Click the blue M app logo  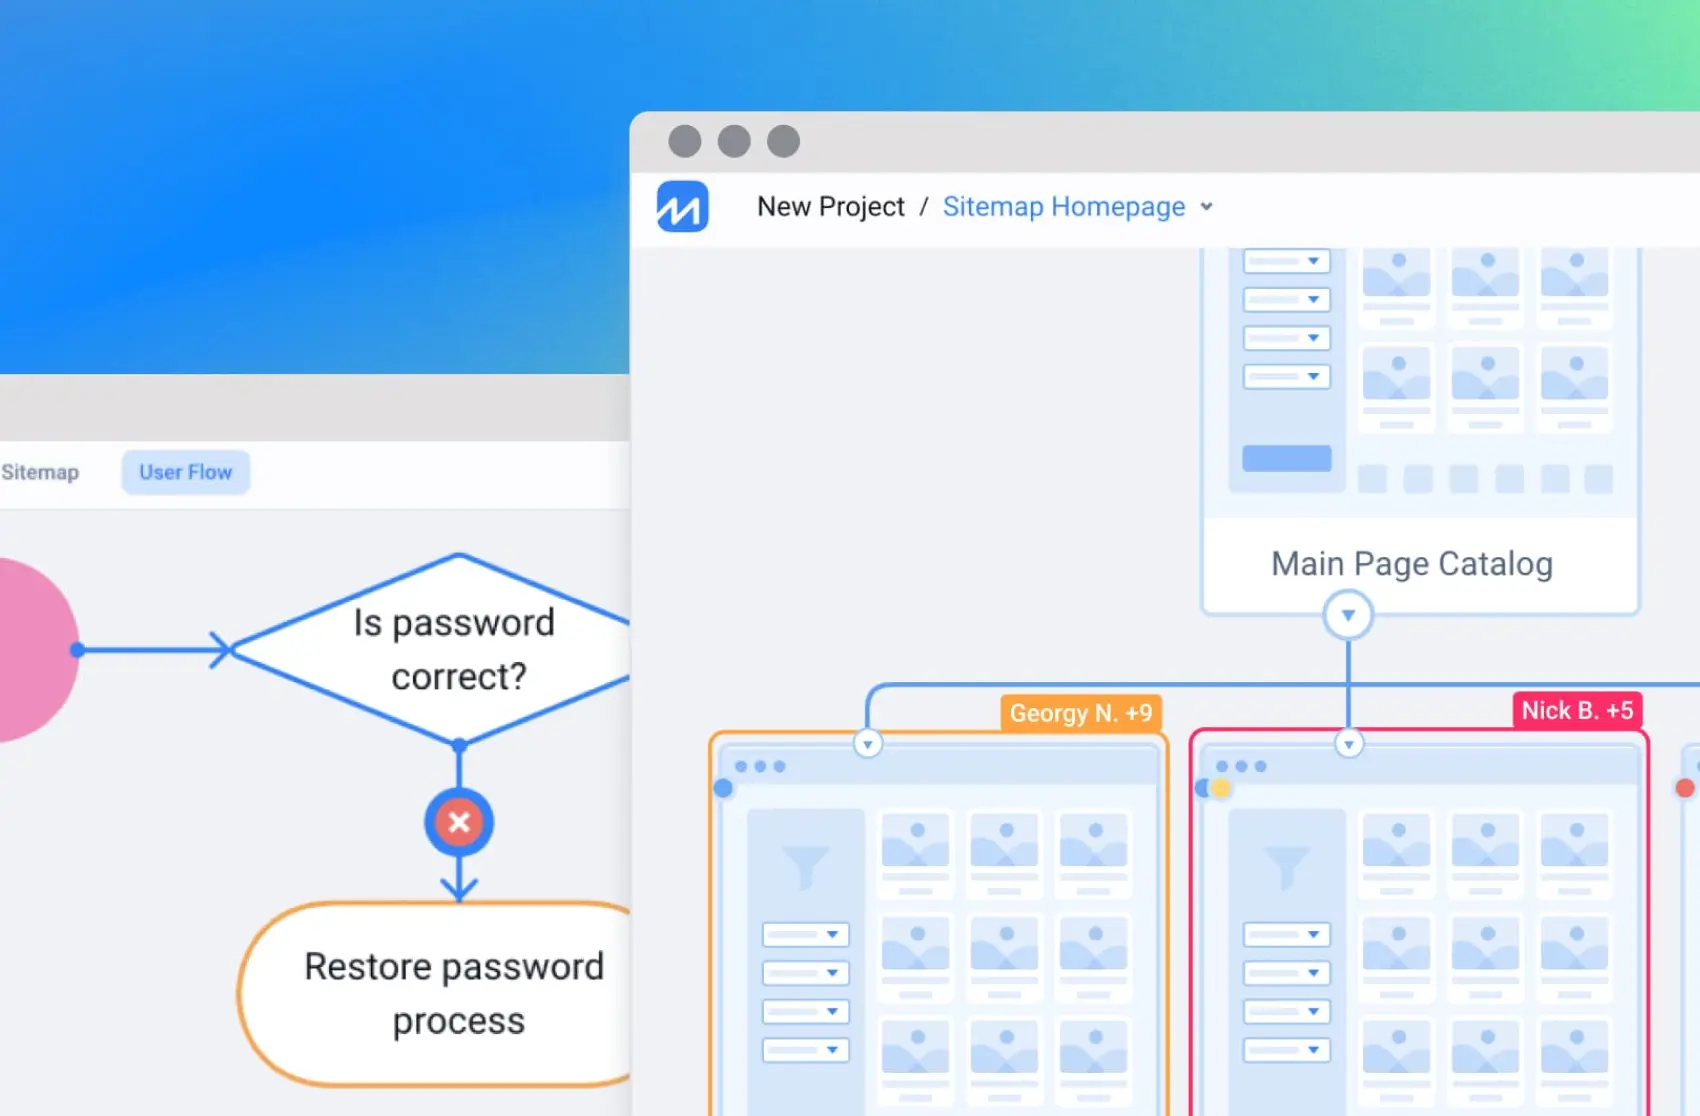click(x=683, y=206)
